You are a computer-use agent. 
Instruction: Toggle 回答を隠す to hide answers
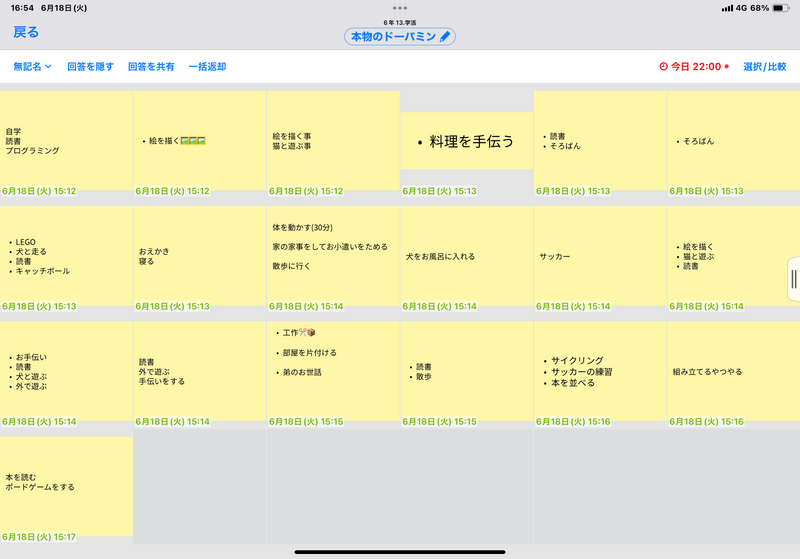pos(90,67)
